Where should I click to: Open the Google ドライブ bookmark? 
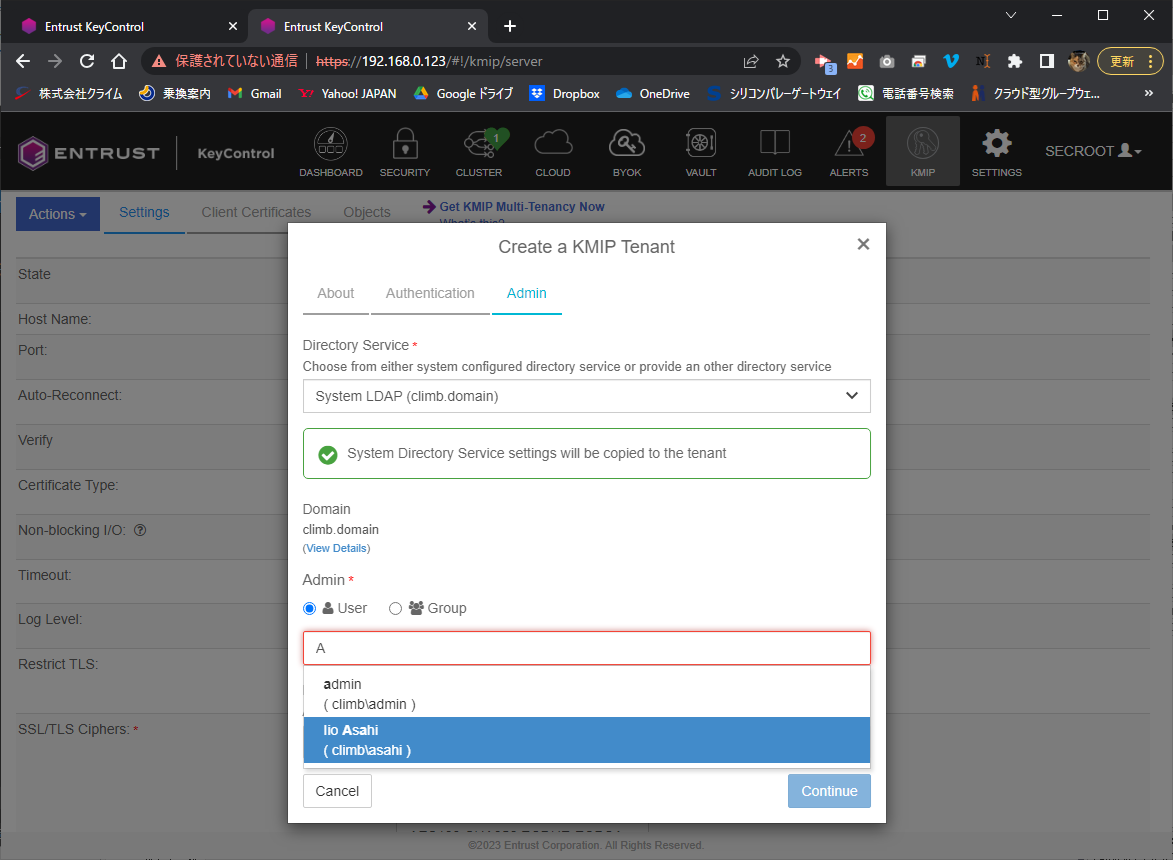coord(464,93)
